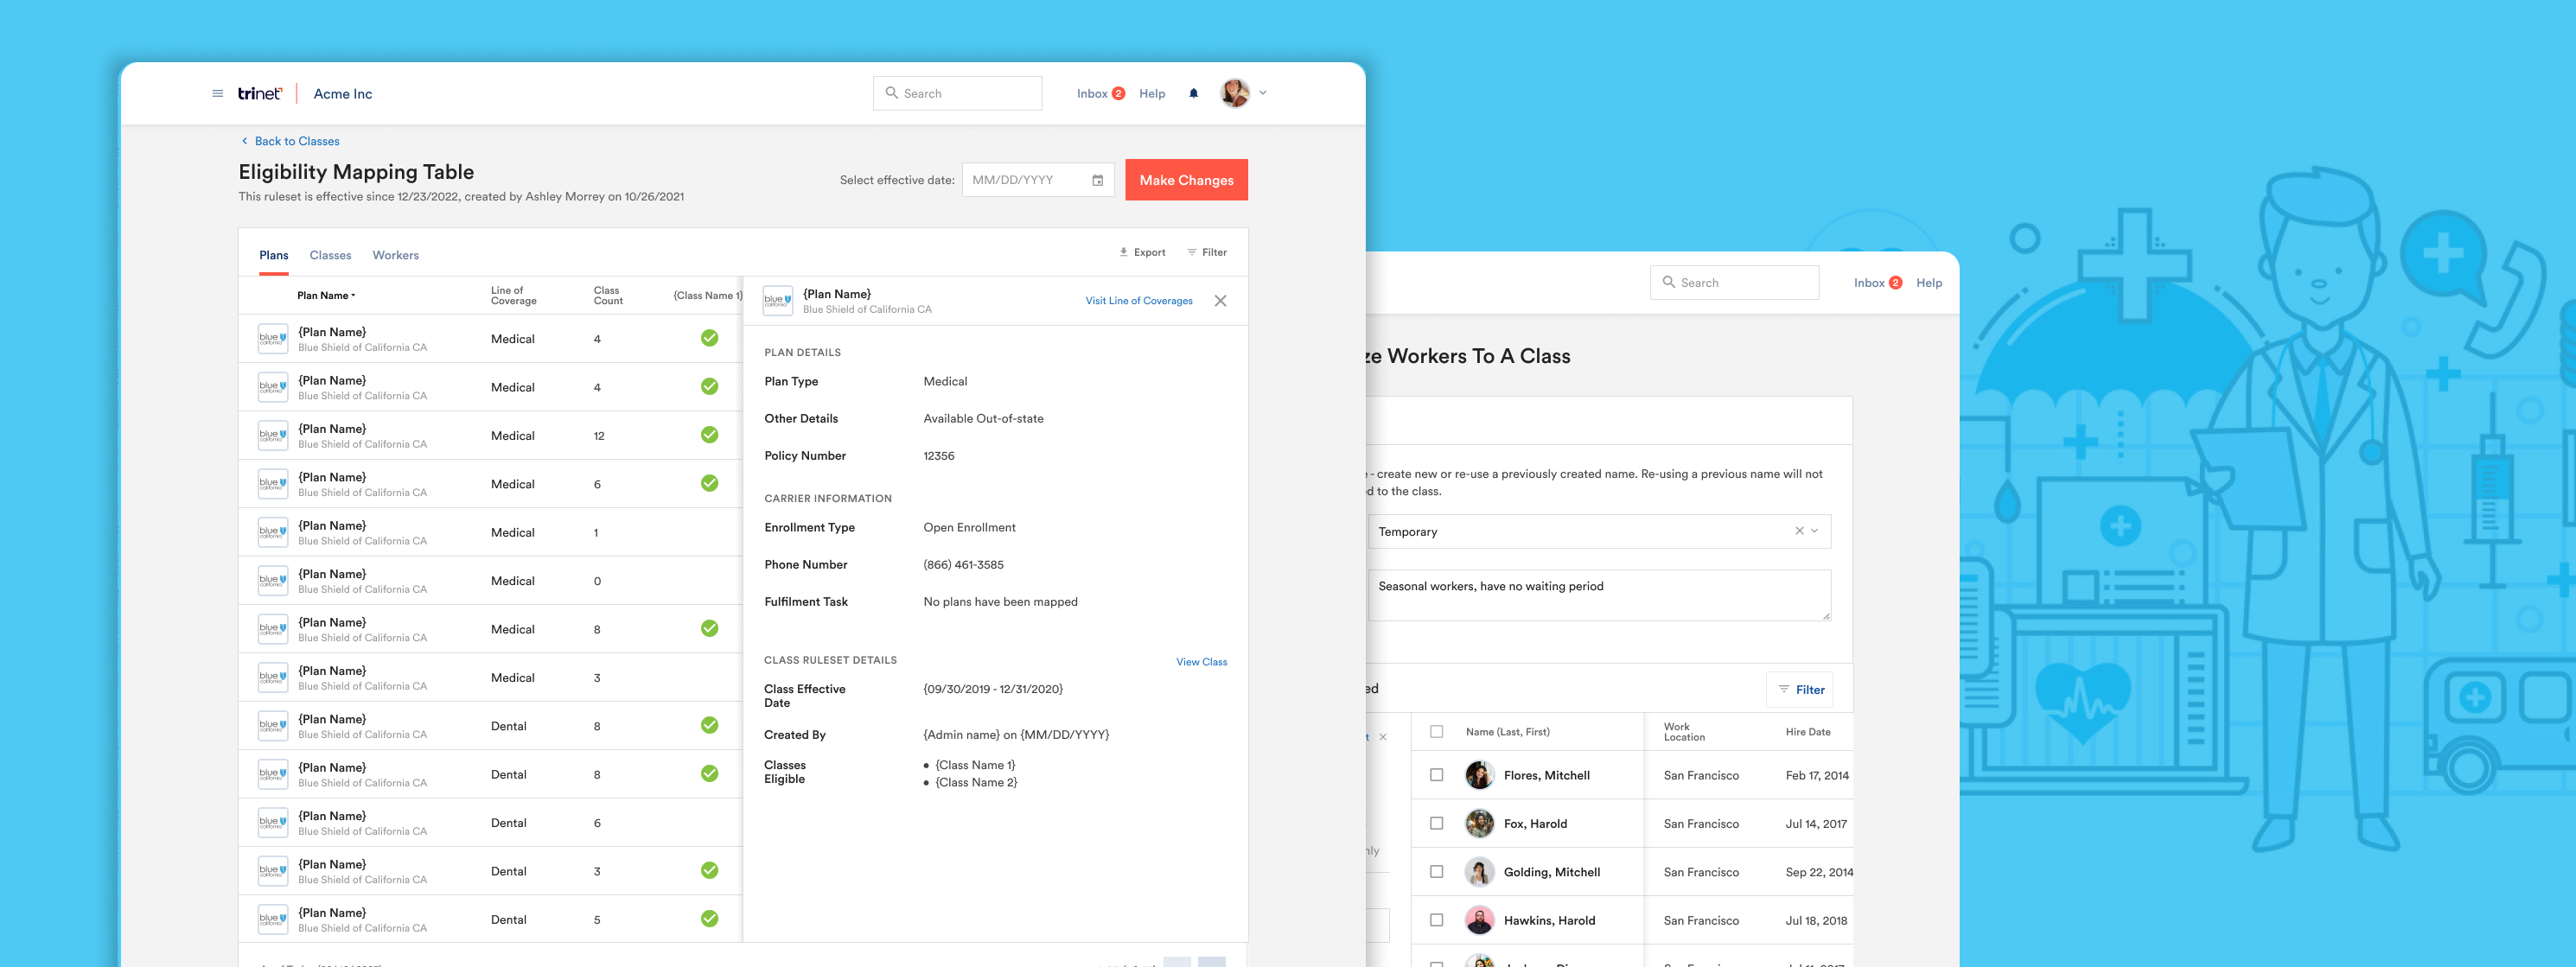Check the box for Fox, Harold
Viewport: 2576px width, 967px height.
[1436, 824]
